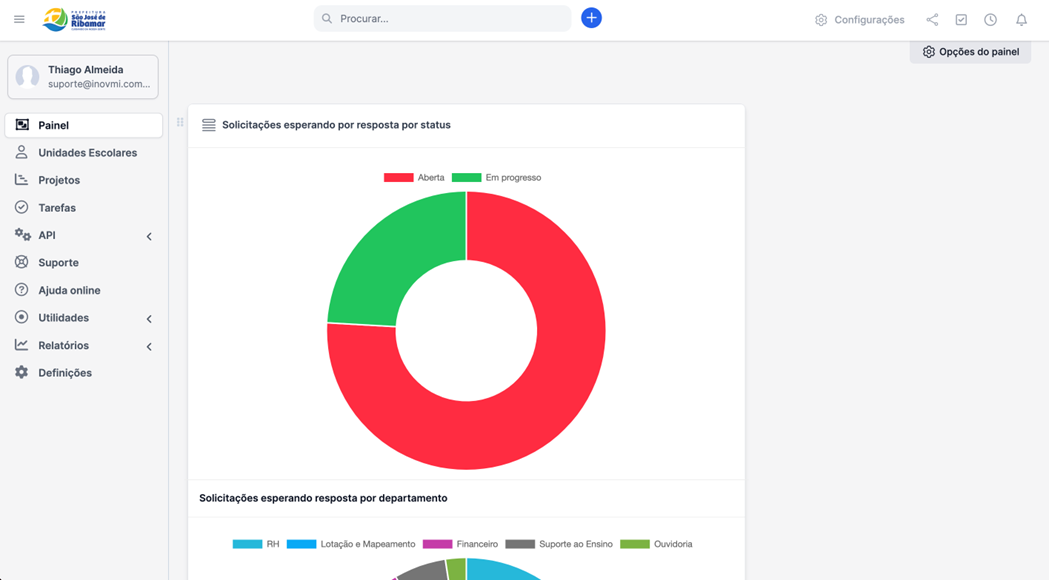Toggle the Aberta legend series
Viewport: 1049px width, 580px height.
tap(414, 178)
